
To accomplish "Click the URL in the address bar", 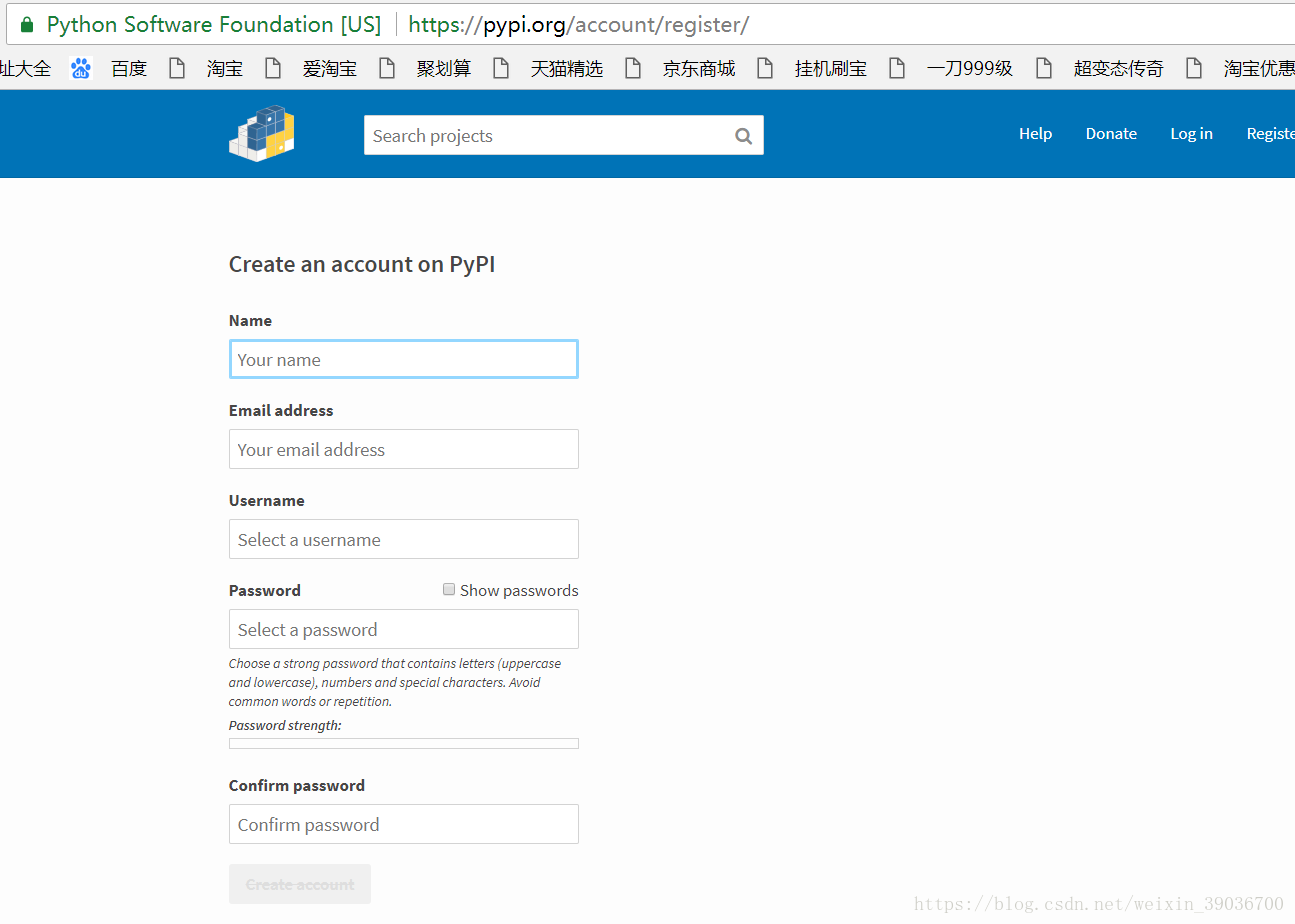I will click(579, 25).
